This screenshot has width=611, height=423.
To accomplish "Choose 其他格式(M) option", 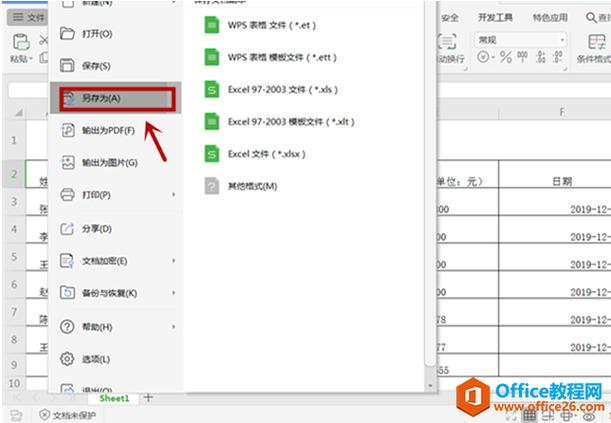I will coord(241,186).
